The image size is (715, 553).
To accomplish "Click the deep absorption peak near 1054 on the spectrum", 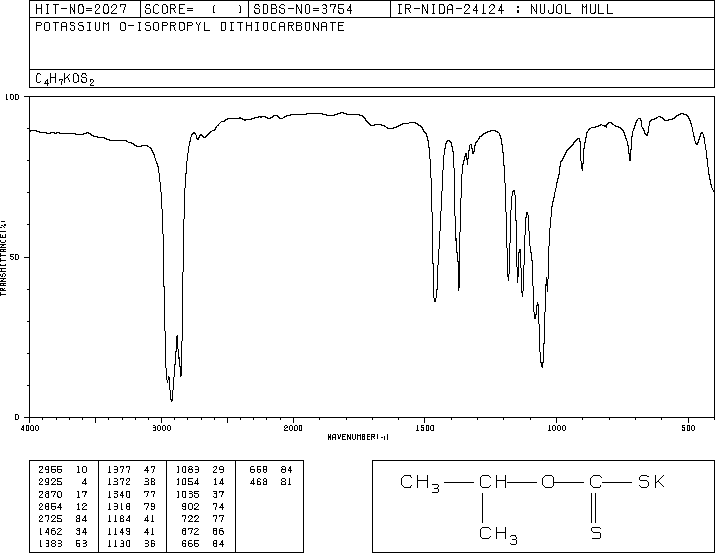I will (x=542, y=365).
